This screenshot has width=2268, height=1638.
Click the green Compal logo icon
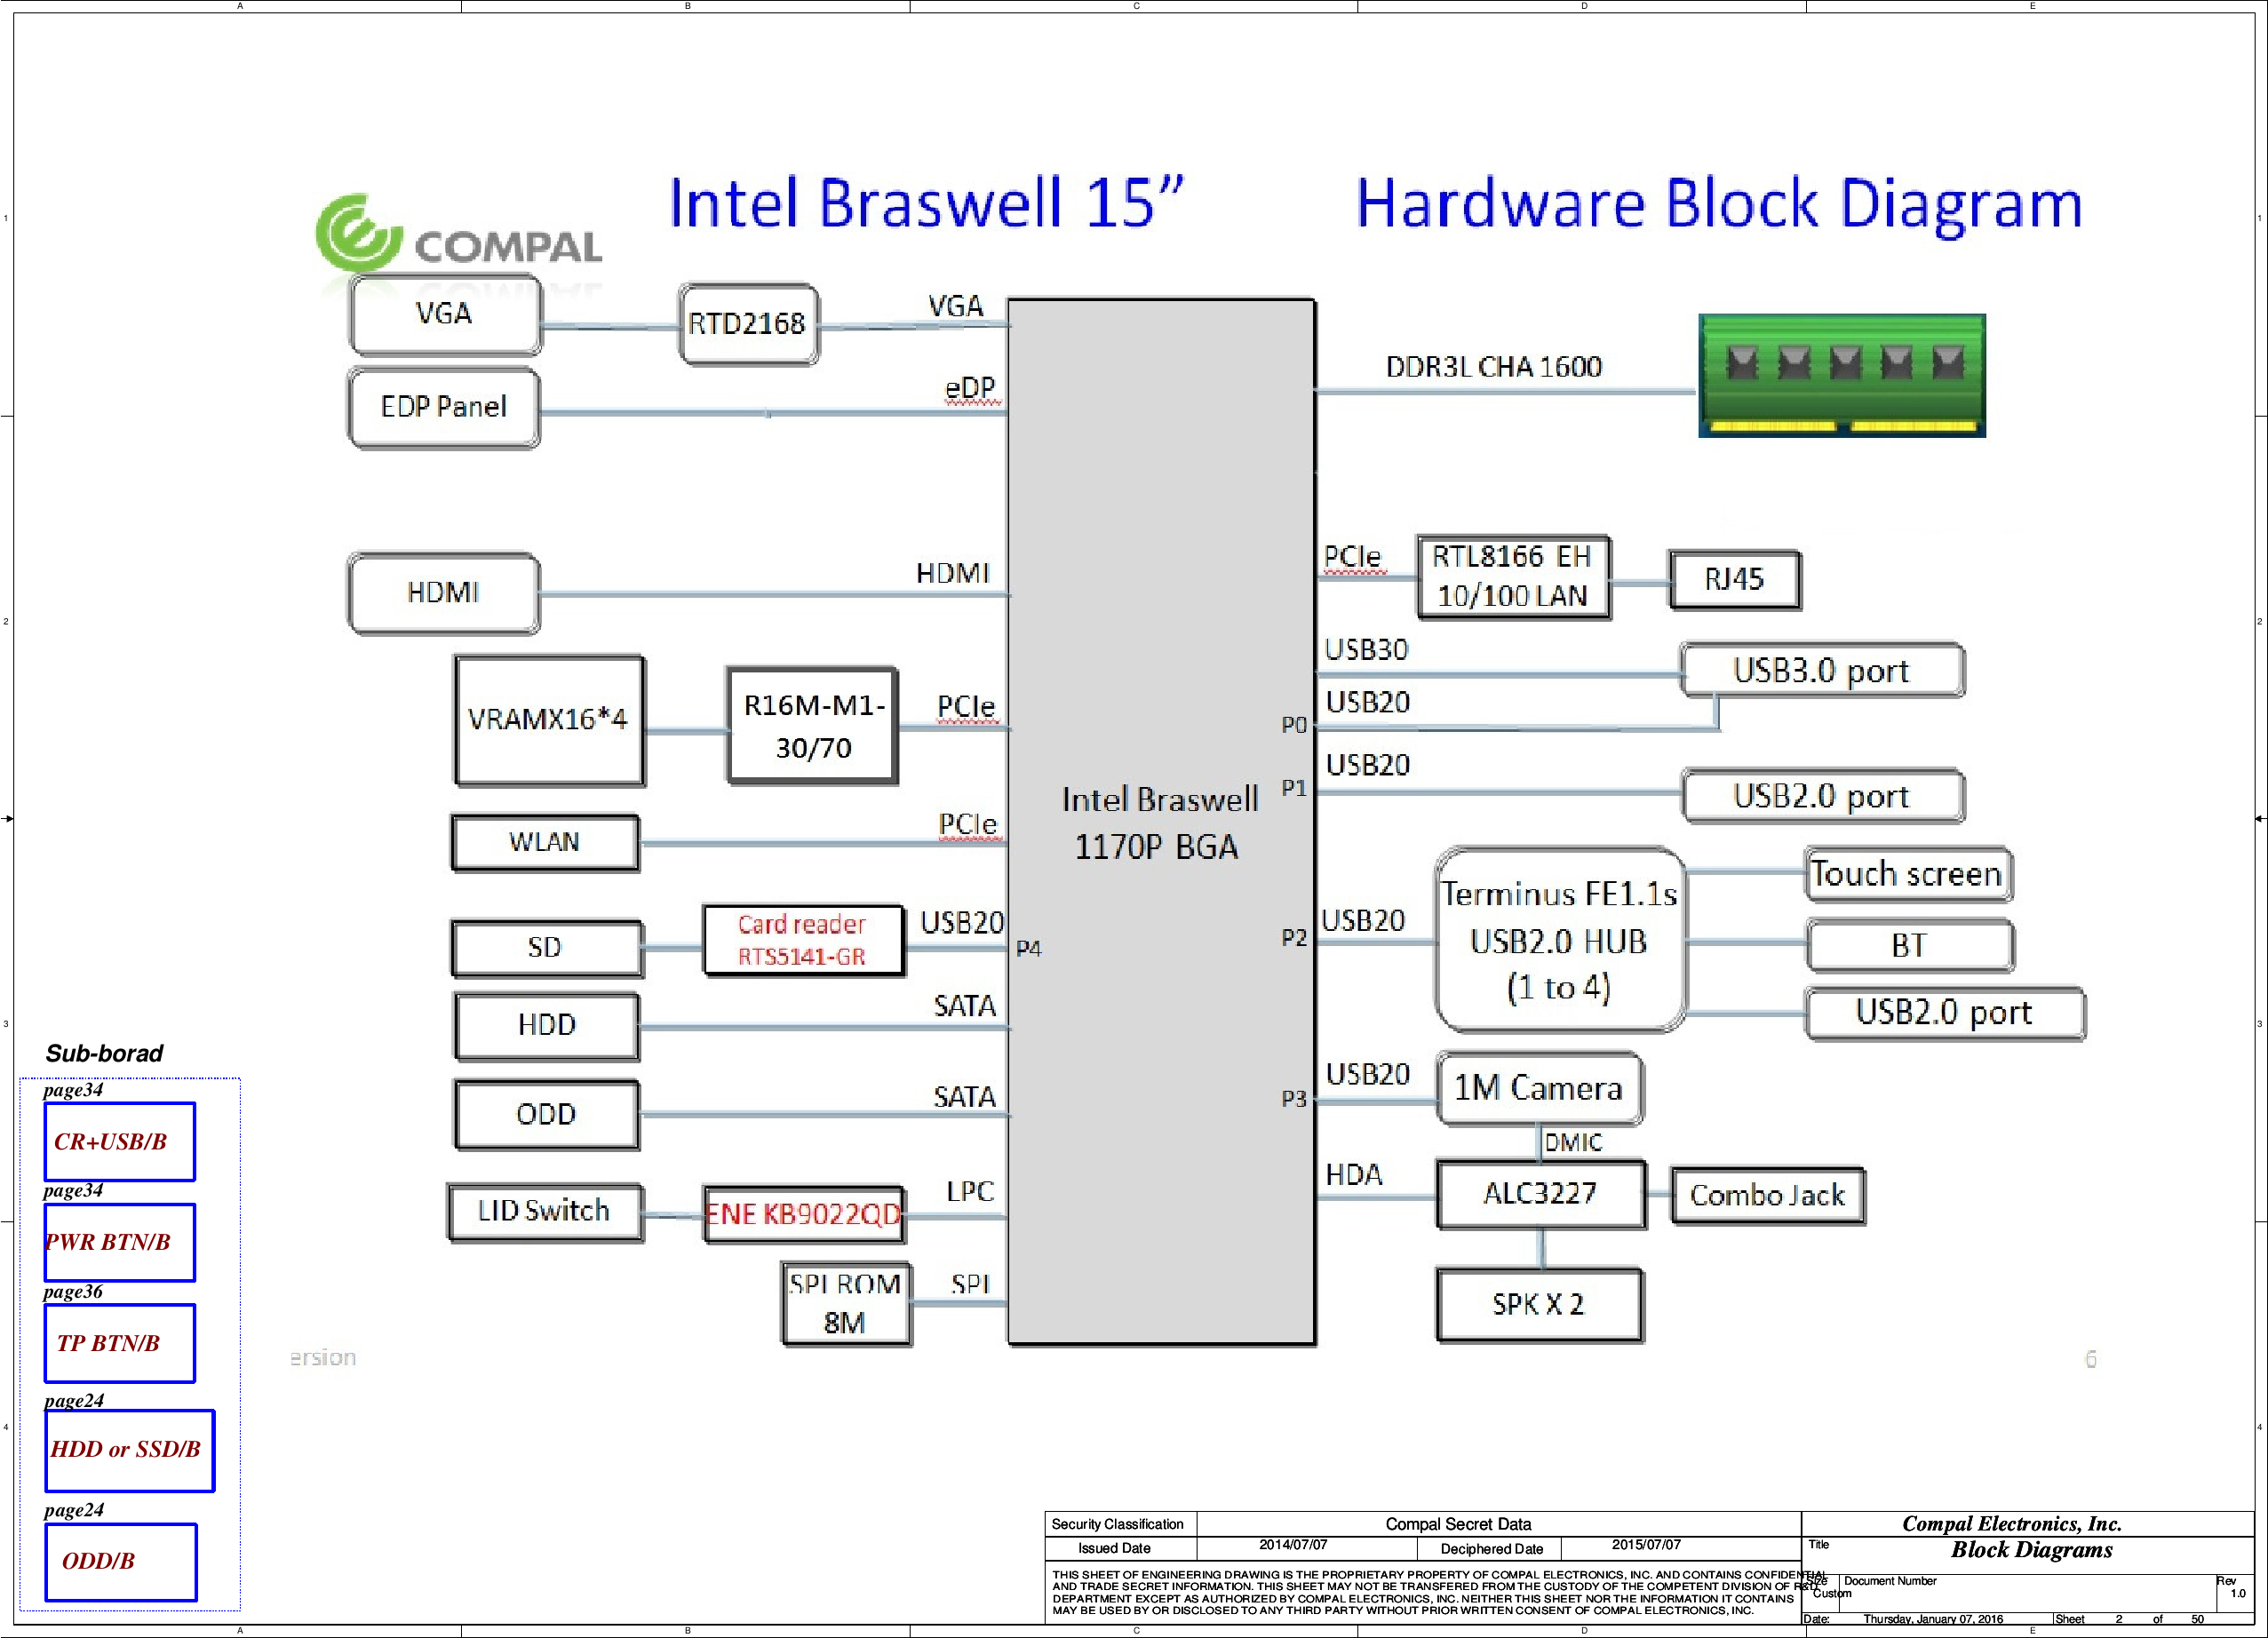click(x=357, y=233)
